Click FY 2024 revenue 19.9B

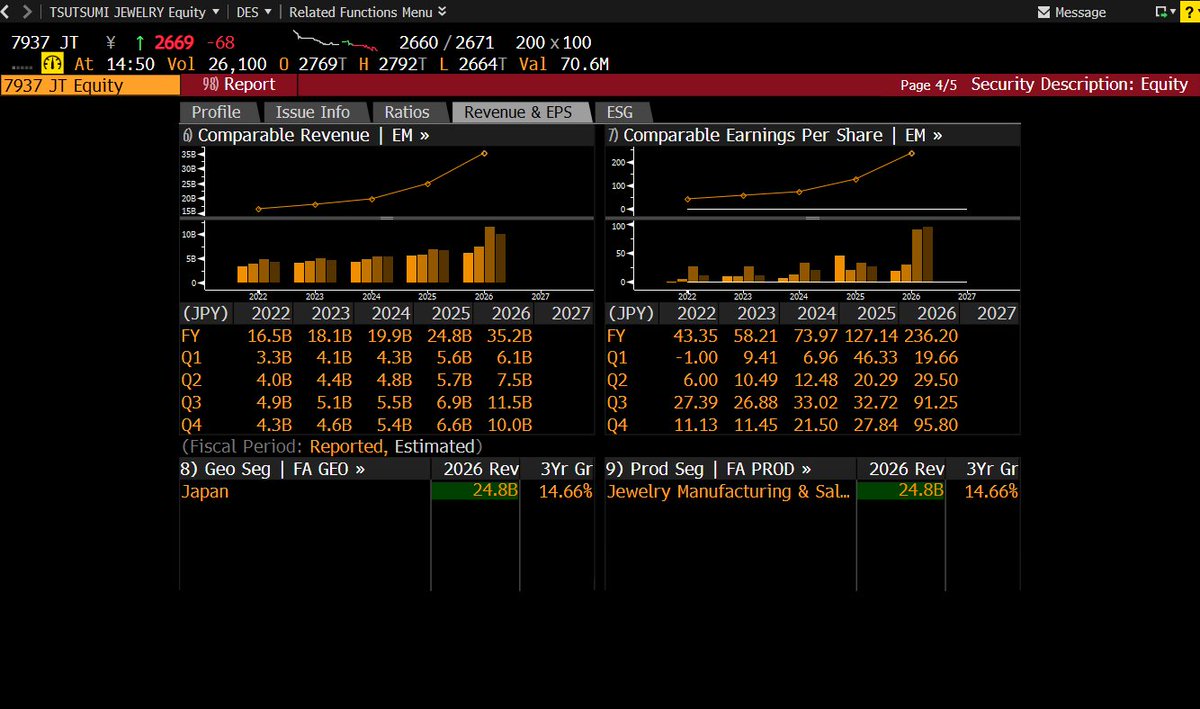tap(390, 335)
